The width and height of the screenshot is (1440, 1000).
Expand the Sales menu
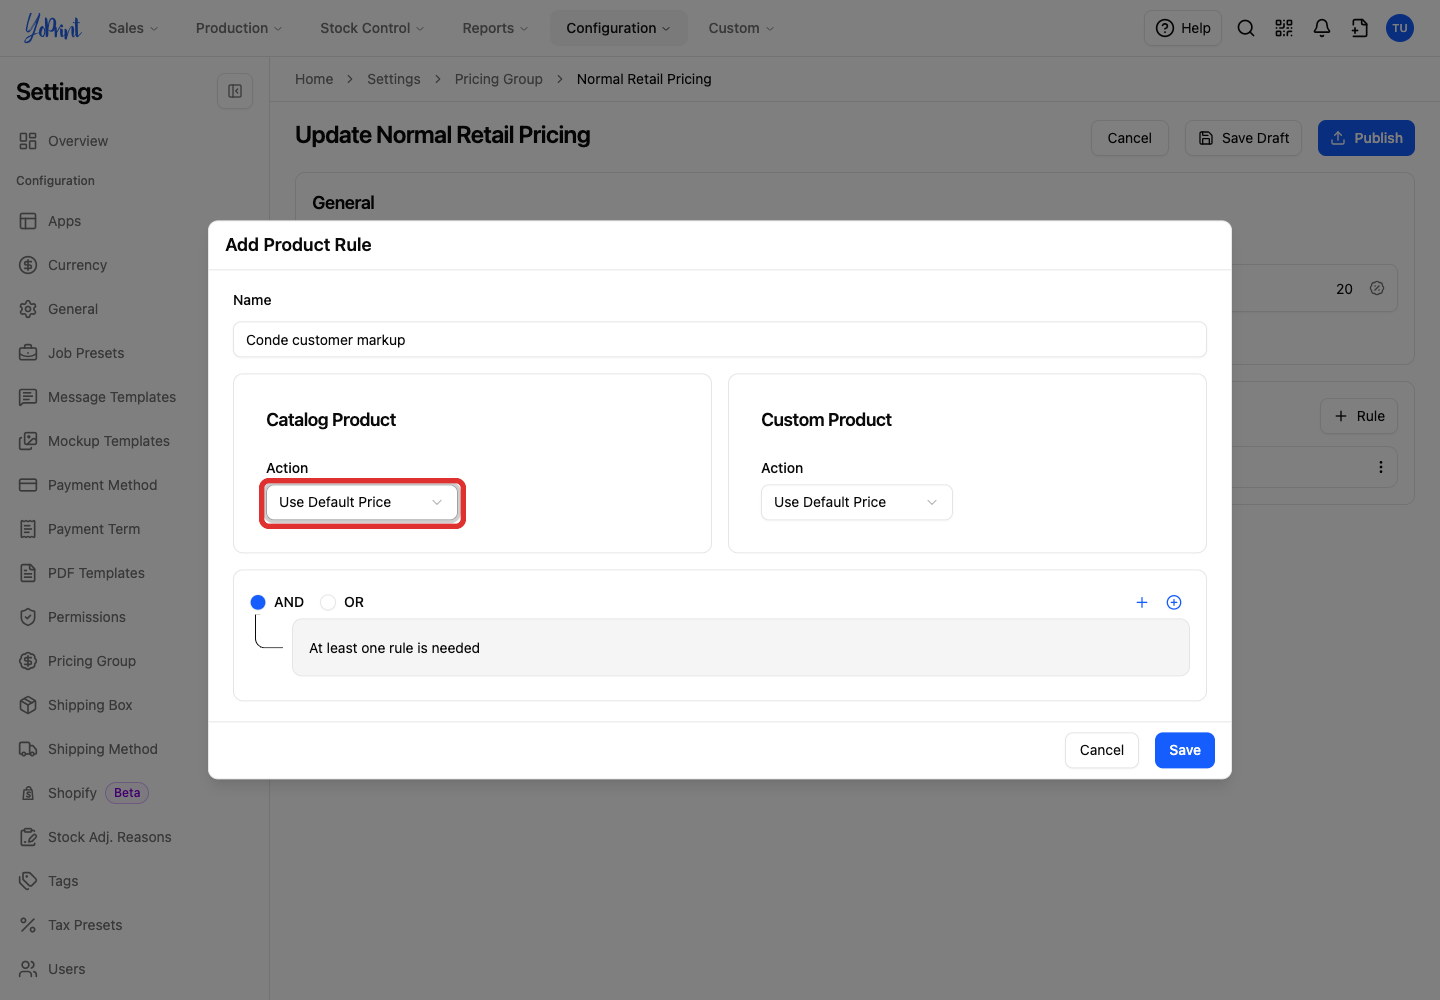pos(133,28)
